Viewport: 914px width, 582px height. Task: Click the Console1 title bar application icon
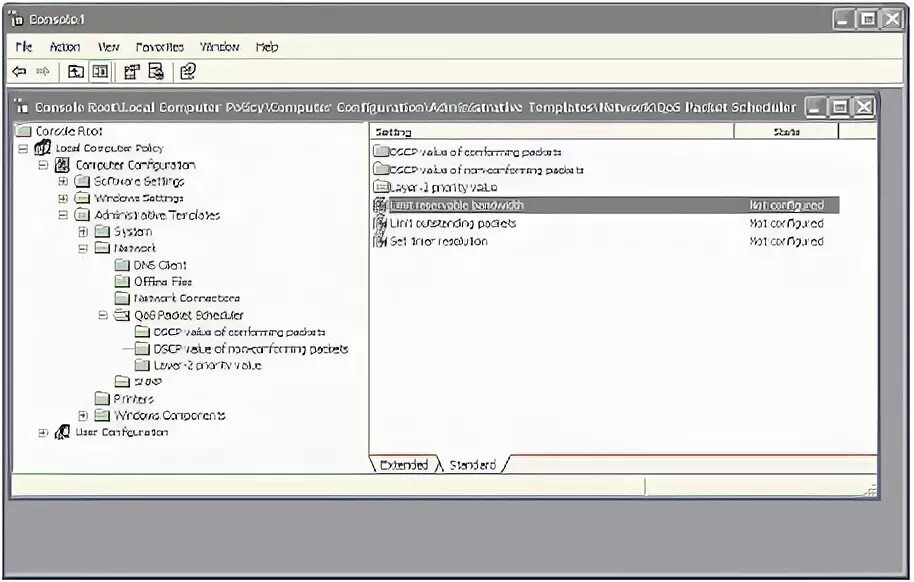coord(17,19)
